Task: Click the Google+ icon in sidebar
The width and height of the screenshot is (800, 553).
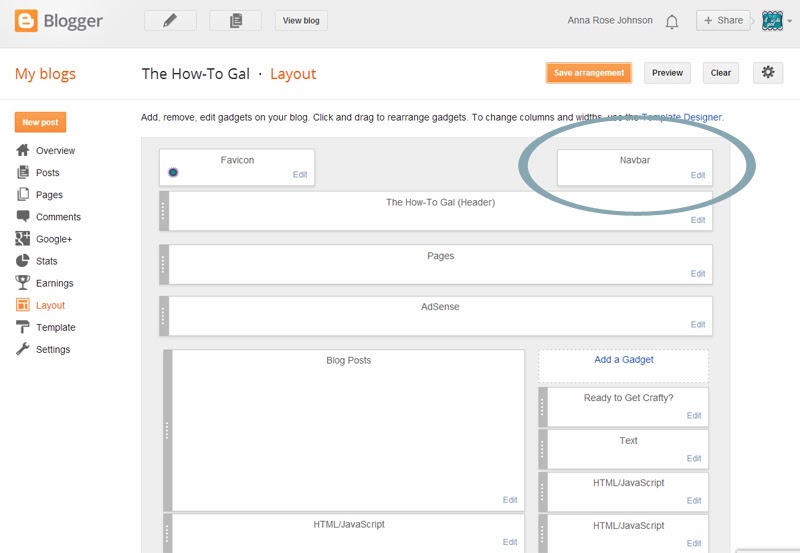Action: pyautogui.click(x=22, y=239)
